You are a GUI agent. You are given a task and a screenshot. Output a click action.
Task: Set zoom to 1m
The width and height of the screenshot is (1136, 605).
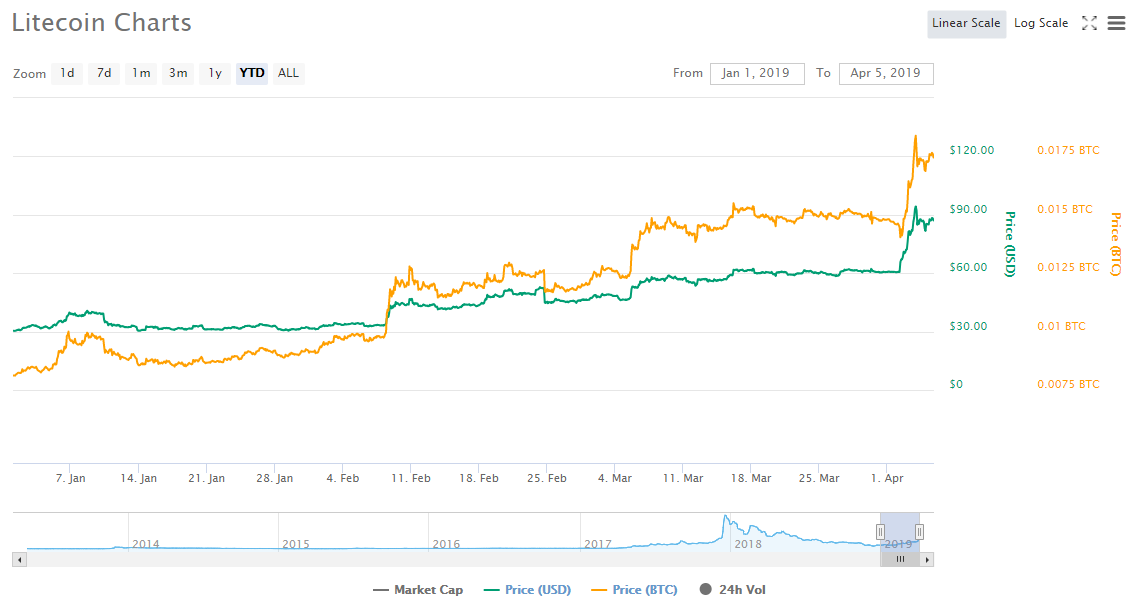pos(141,73)
